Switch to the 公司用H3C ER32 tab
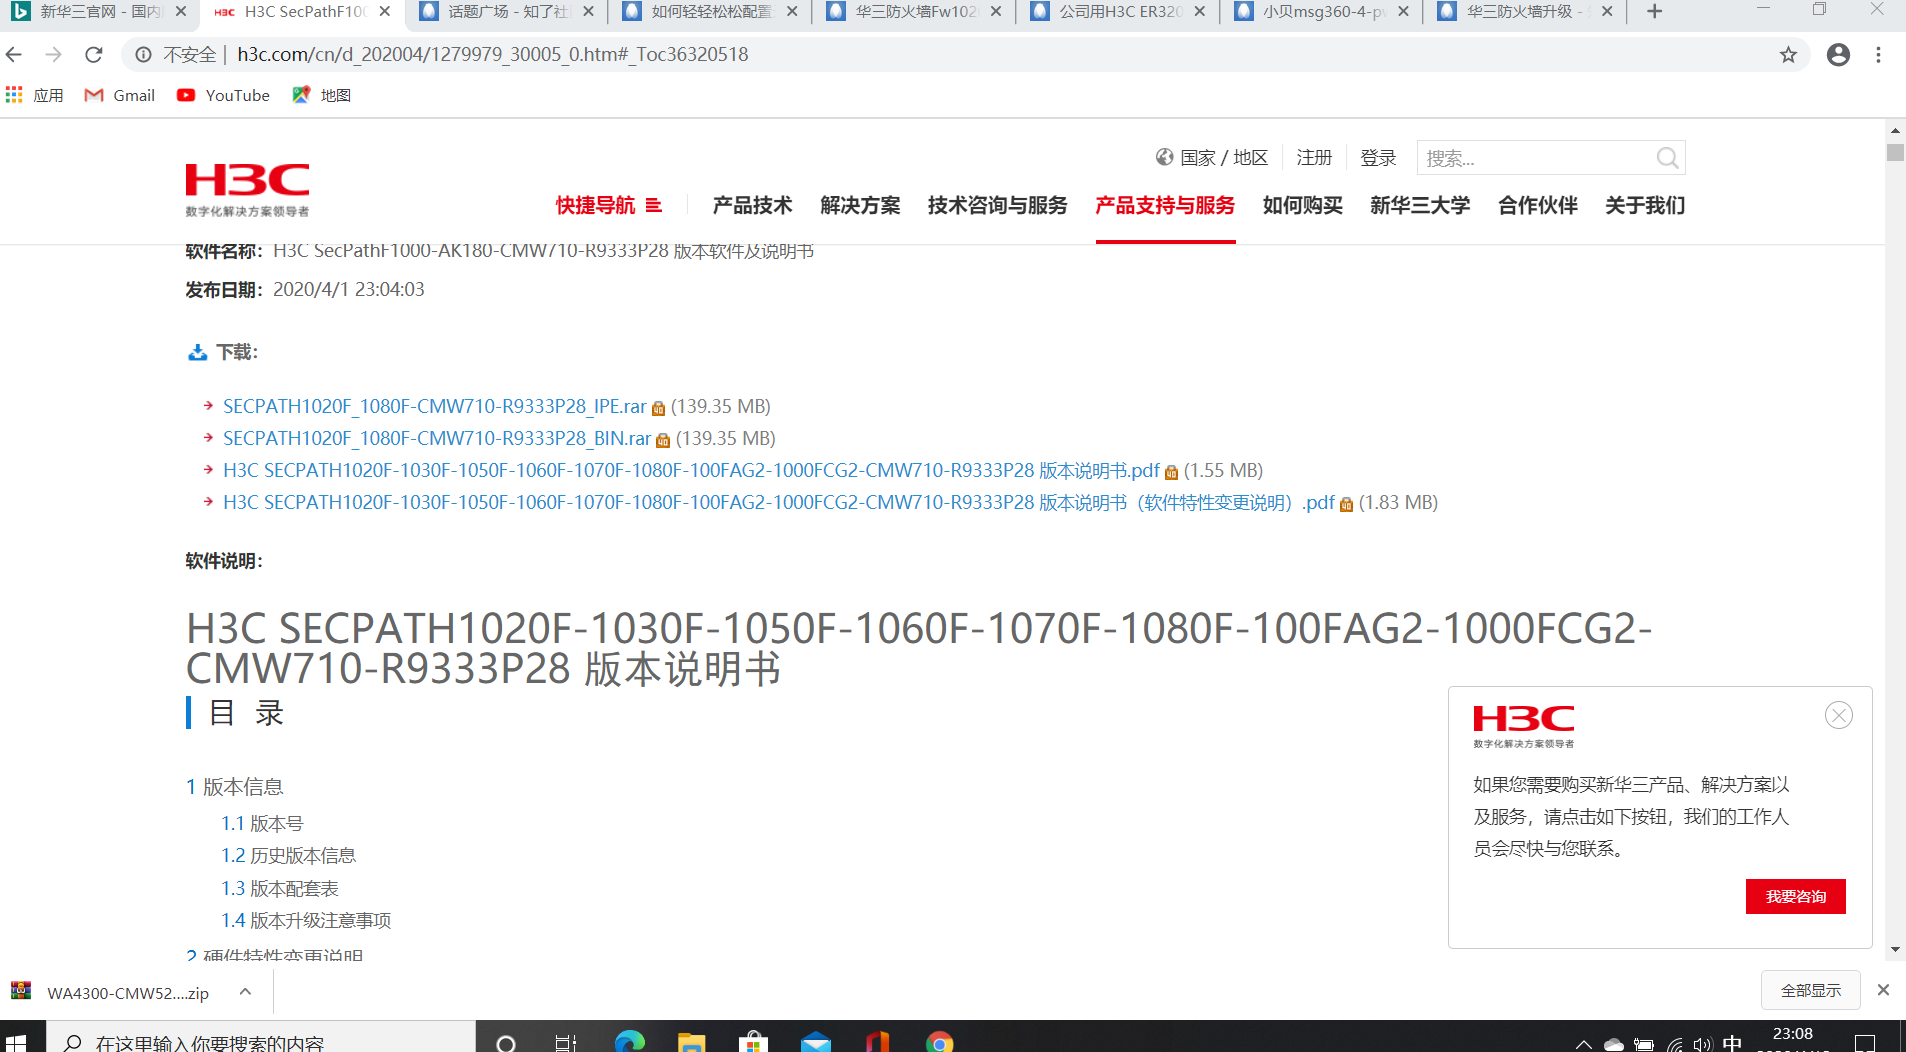This screenshot has height=1052, width=1906. pyautogui.click(x=1119, y=12)
